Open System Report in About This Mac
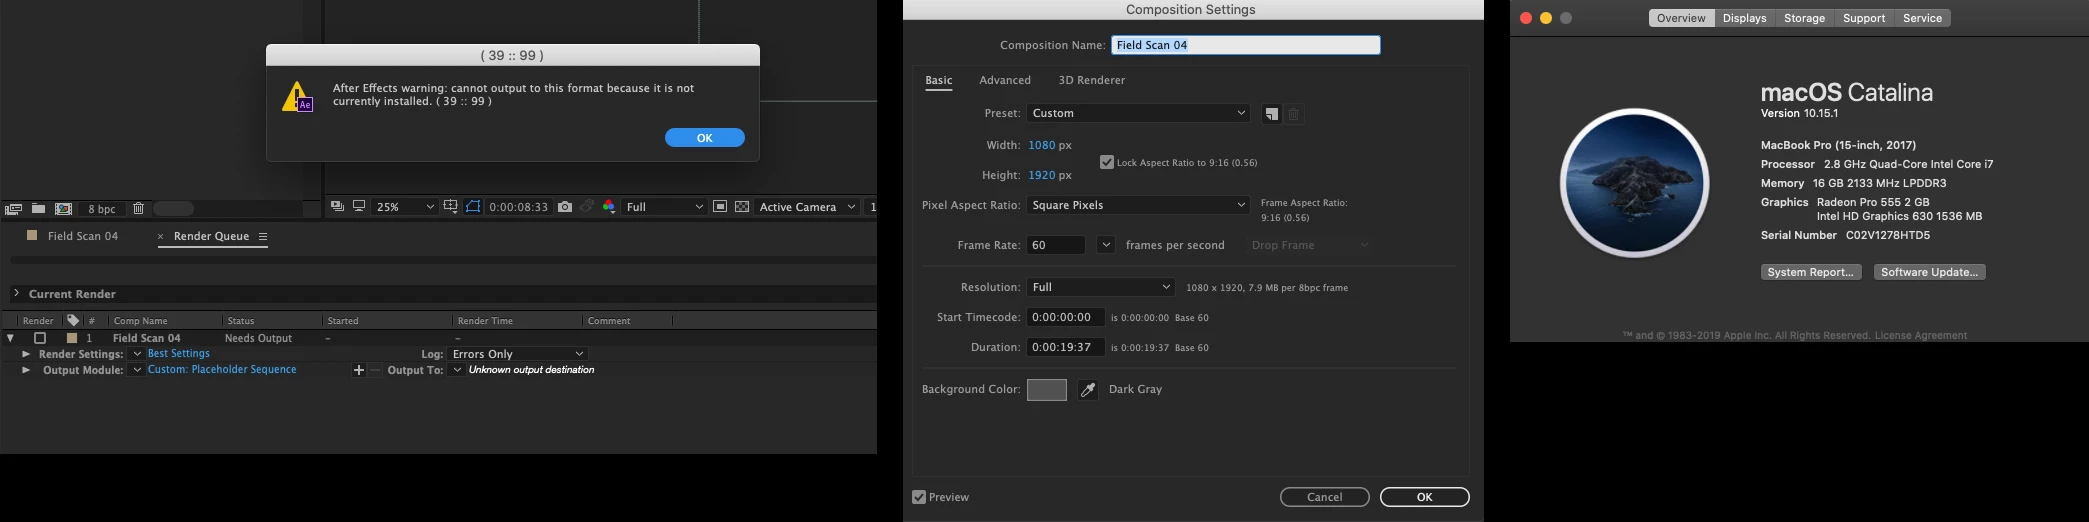 coord(1811,272)
